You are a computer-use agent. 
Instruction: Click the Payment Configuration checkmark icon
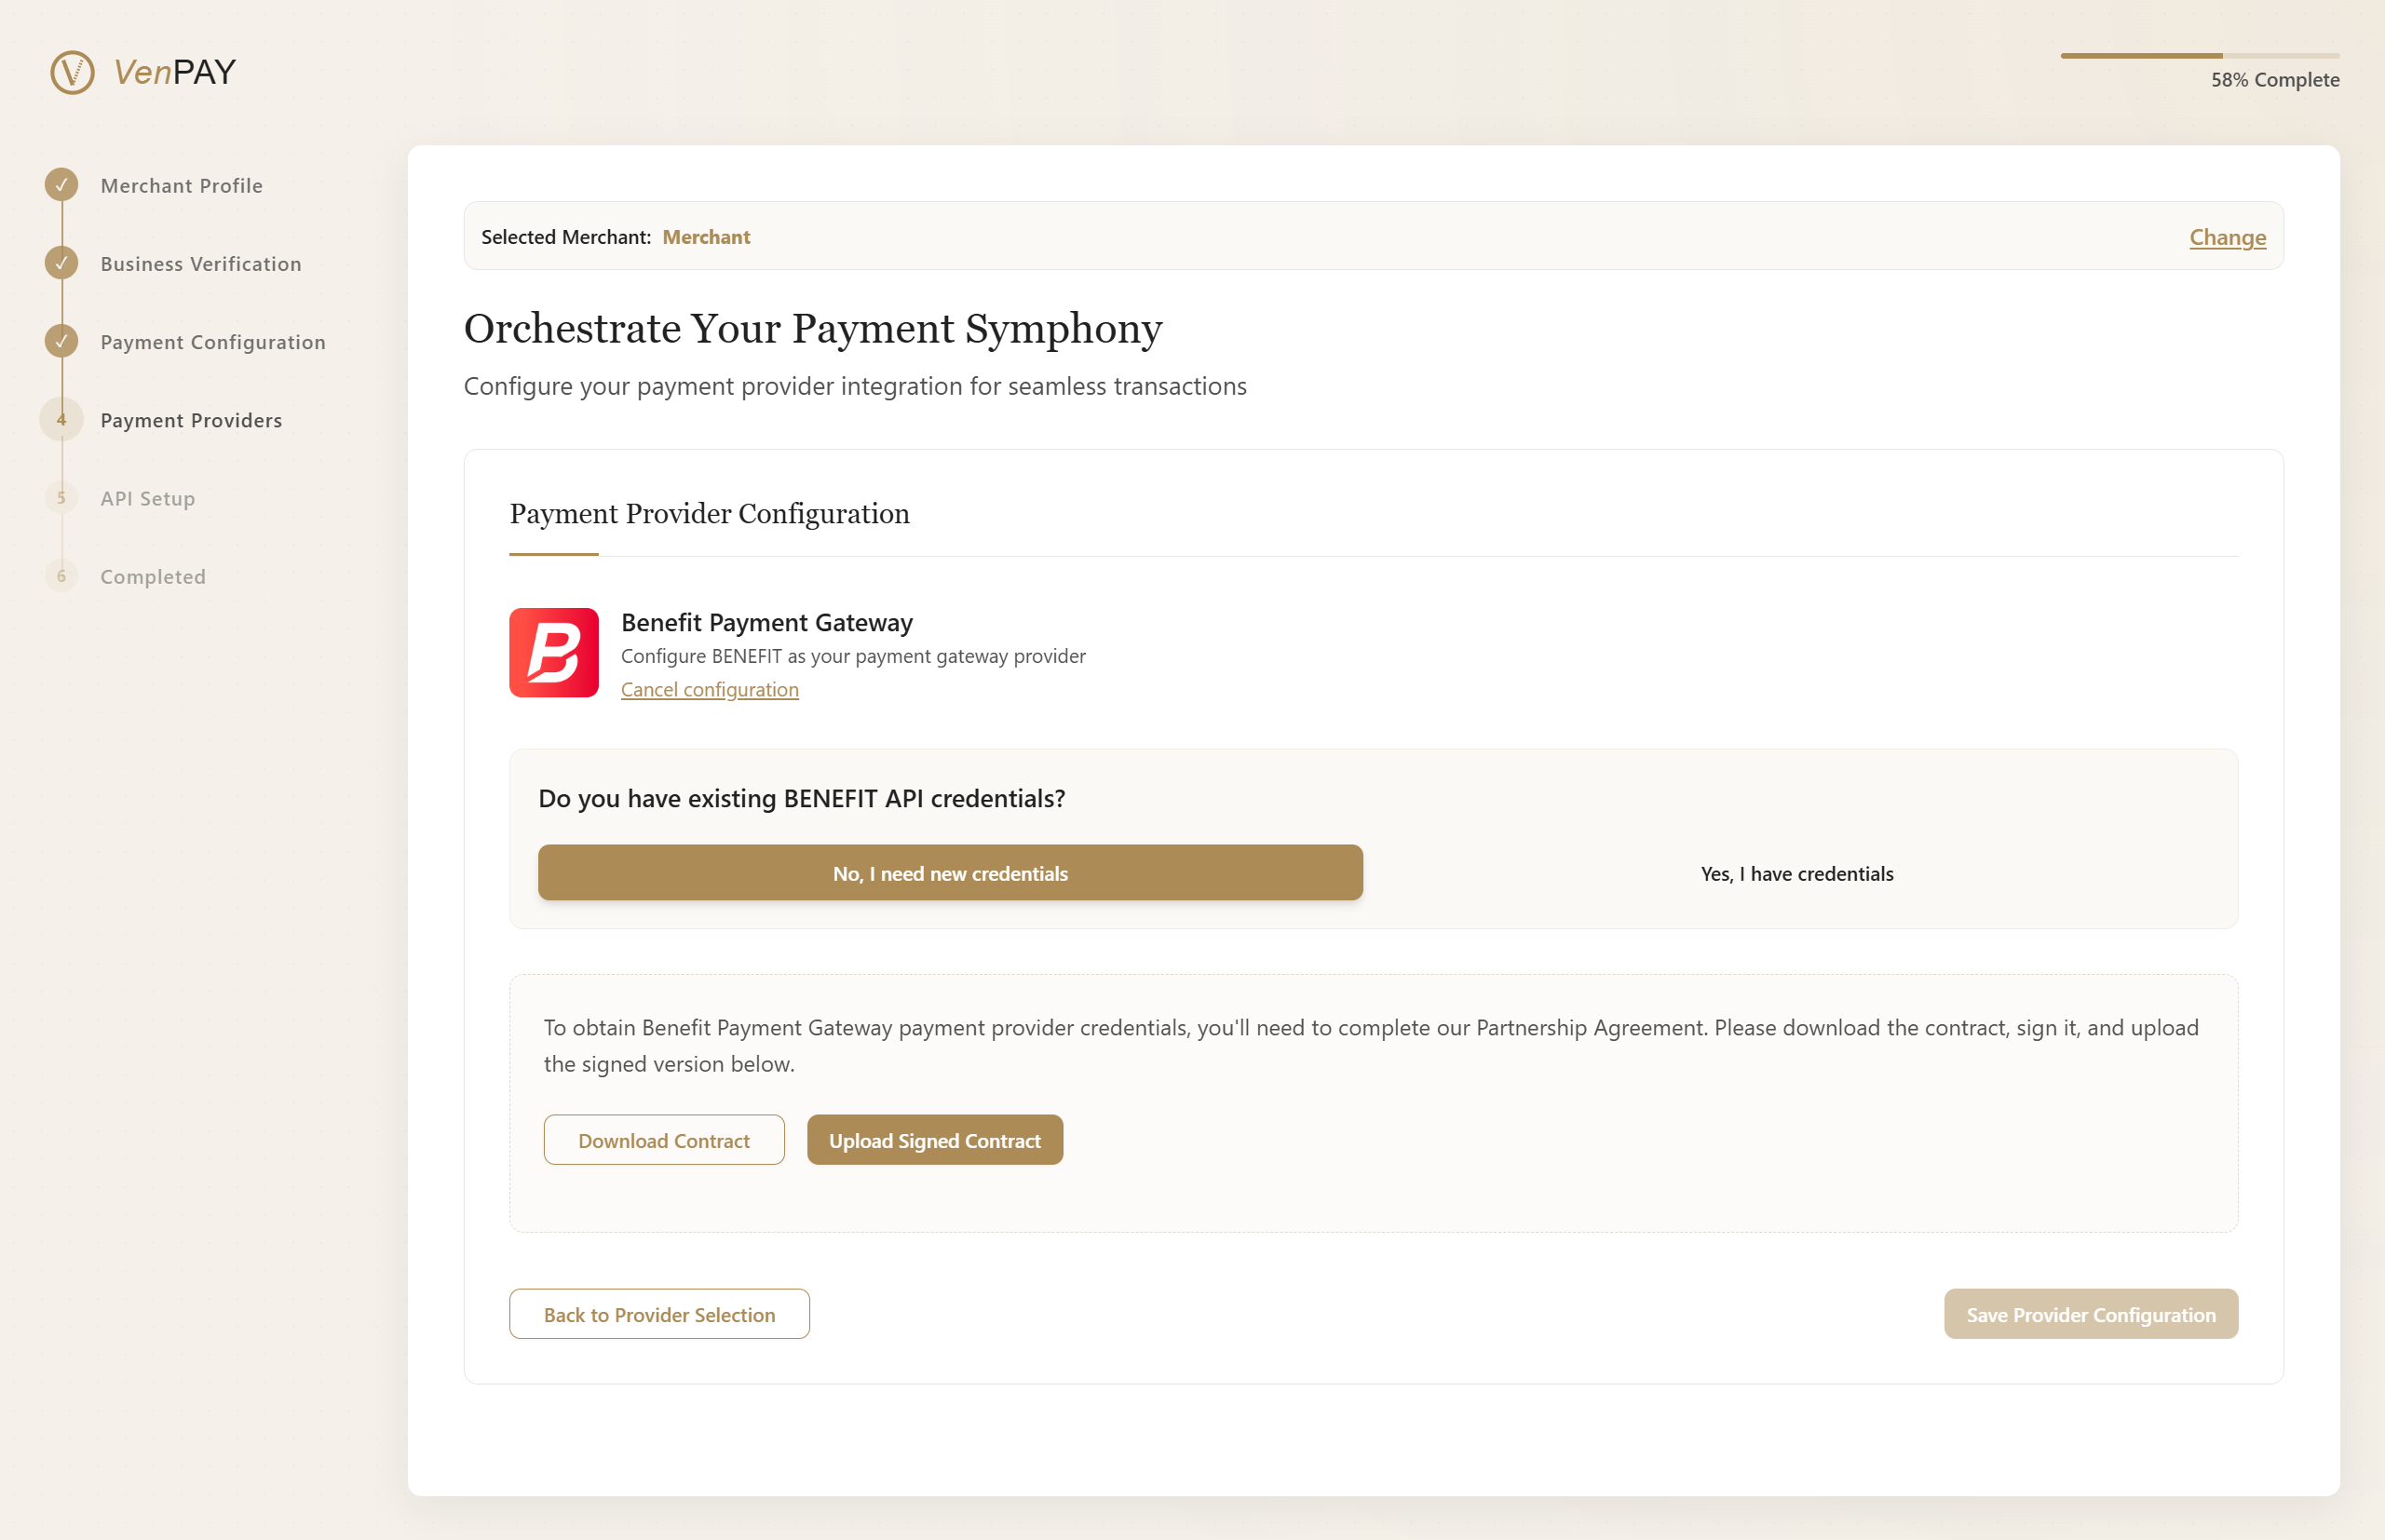click(x=62, y=341)
